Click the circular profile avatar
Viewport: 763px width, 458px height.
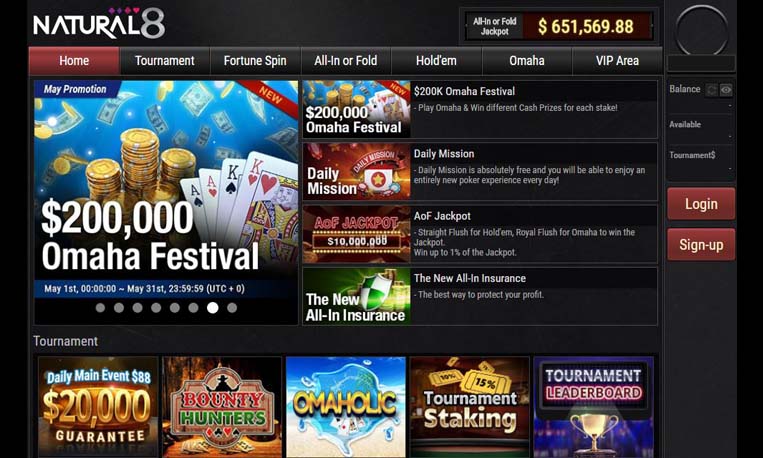(x=701, y=30)
